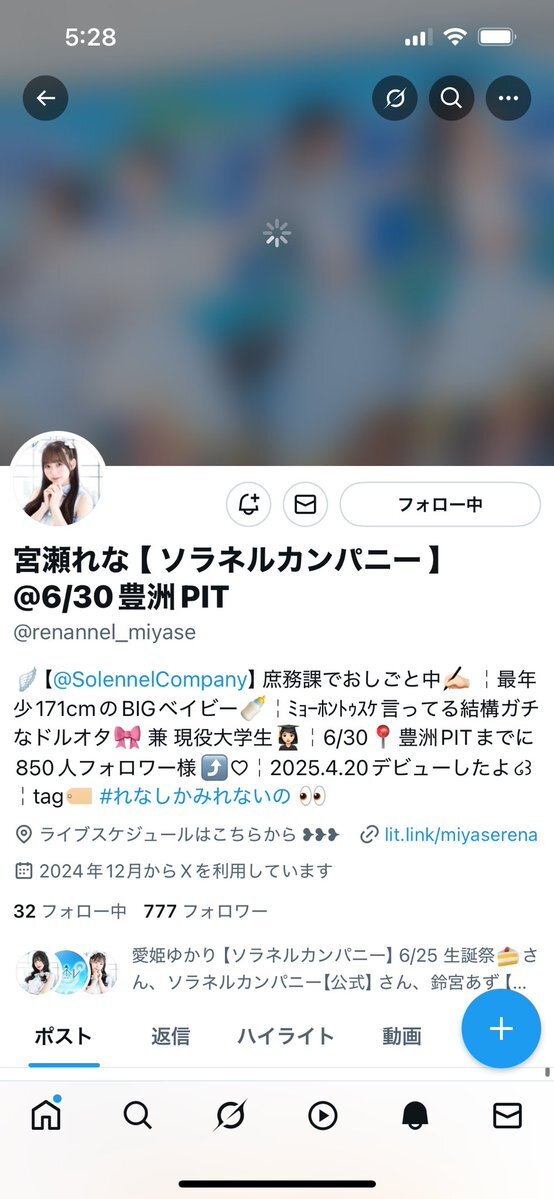Turn on post notifications bell

tap(249, 505)
